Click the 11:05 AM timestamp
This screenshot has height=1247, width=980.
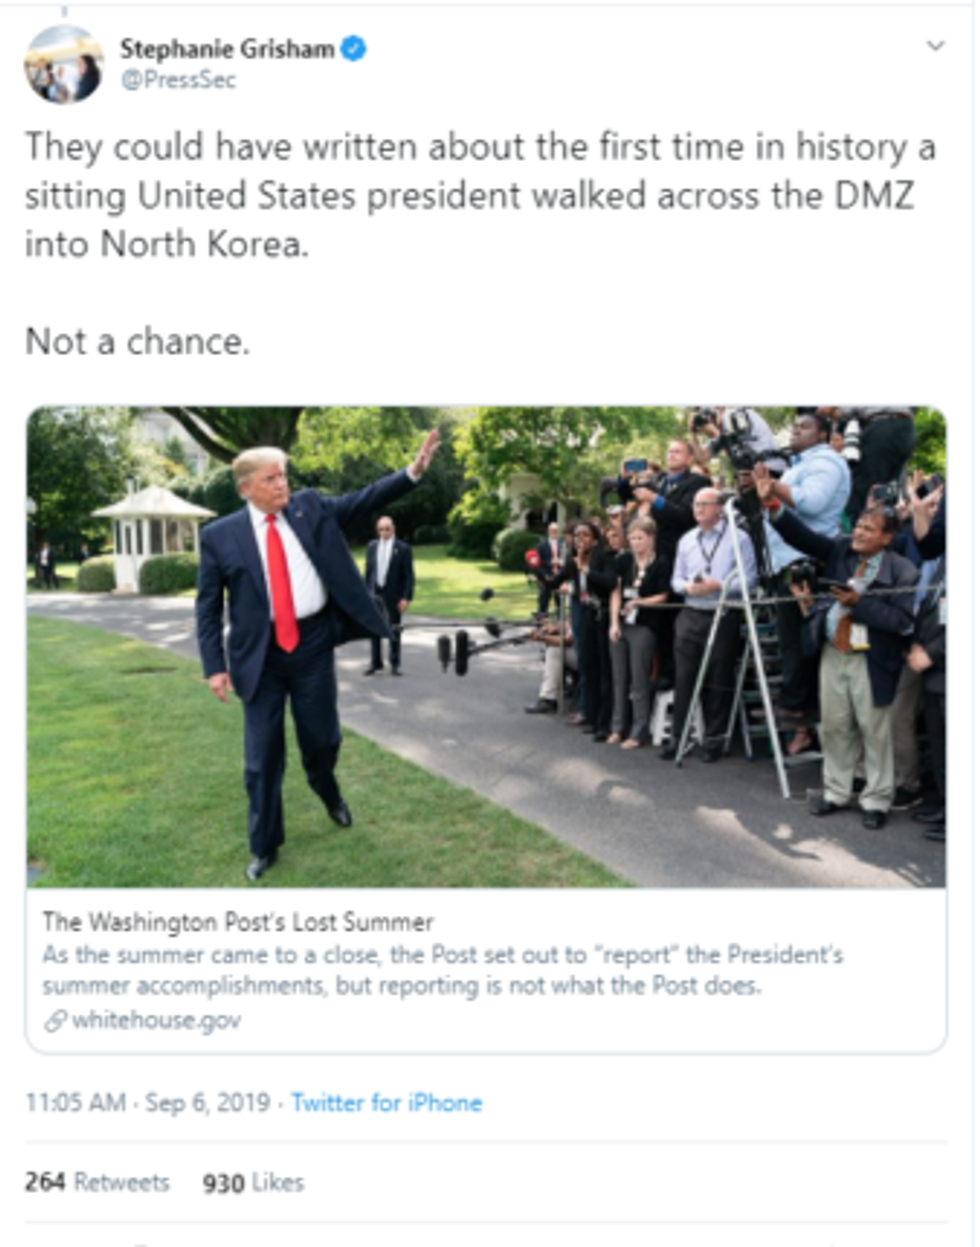[x=76, y=1103]
